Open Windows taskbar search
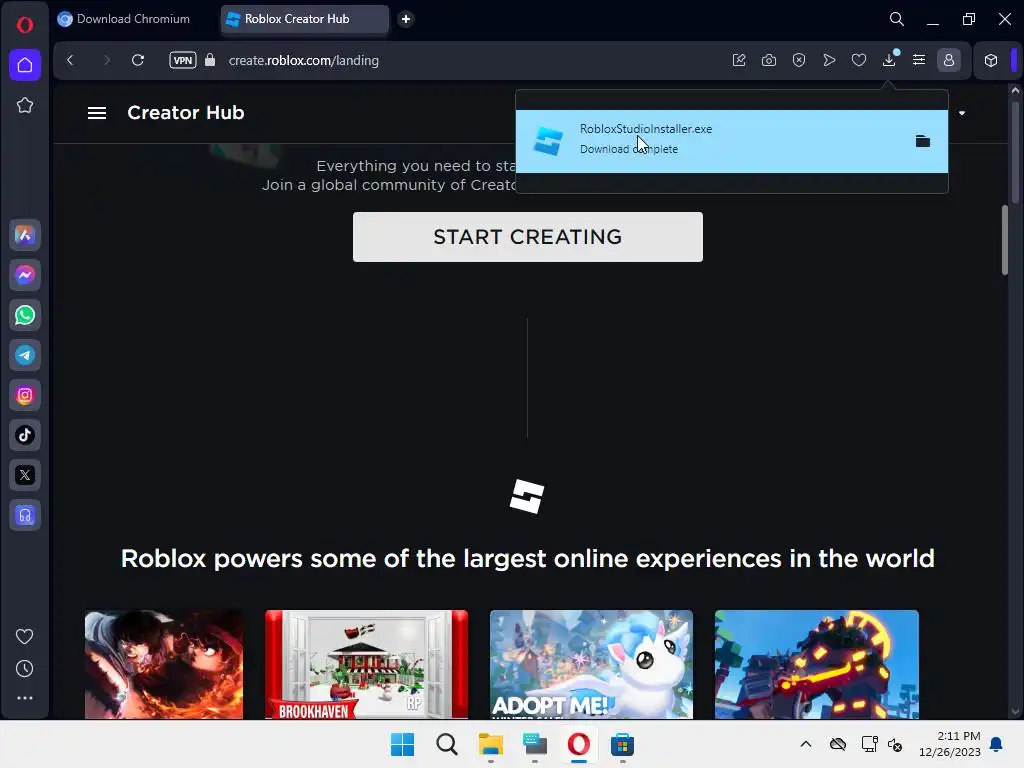Screen dimensions: 1024x768 click(447, 744)
